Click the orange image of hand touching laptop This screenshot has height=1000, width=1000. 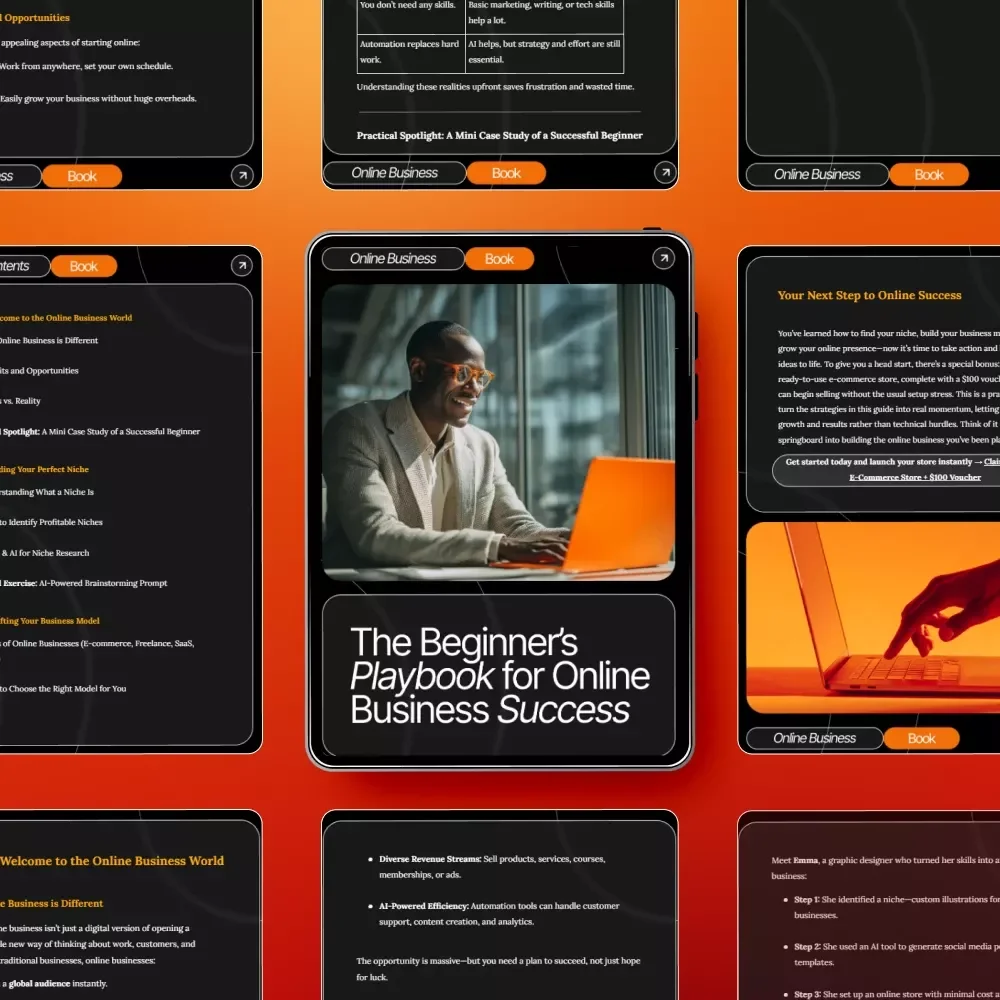[873, 617]
